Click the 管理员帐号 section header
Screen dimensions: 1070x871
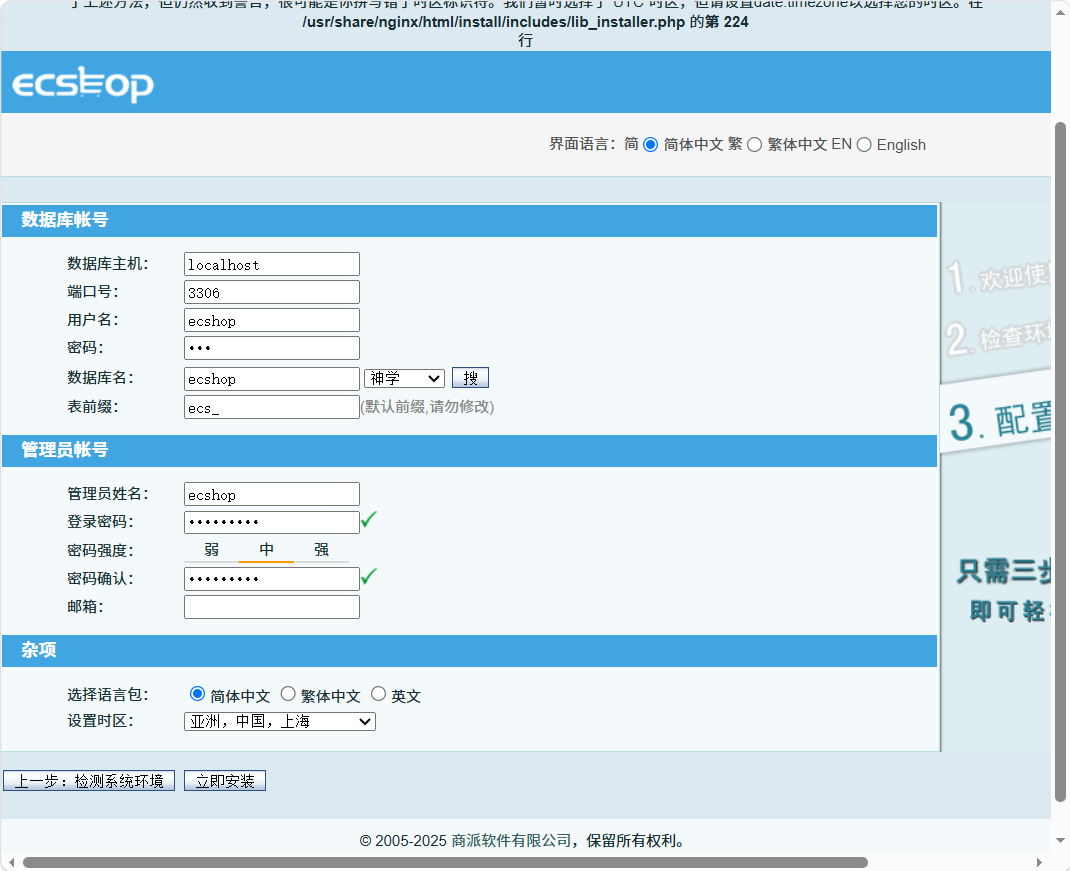(x=469, y=451)
